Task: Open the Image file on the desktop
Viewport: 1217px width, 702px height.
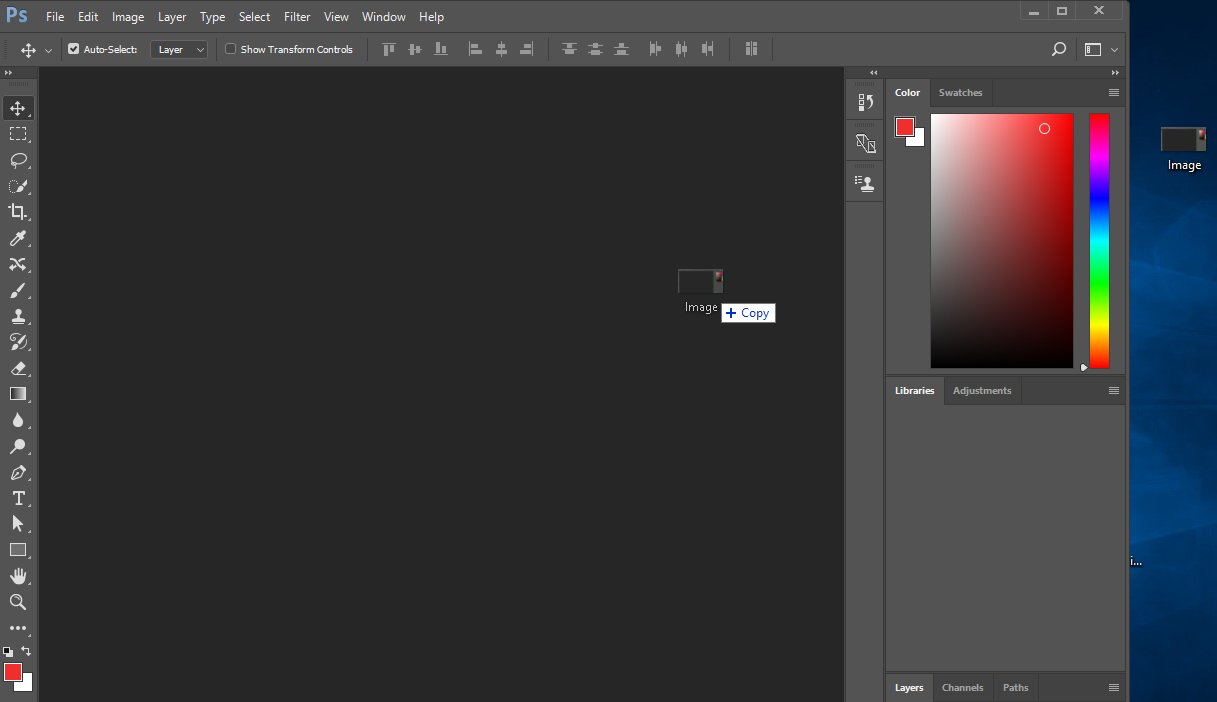Action: [x=1183, y=140]
